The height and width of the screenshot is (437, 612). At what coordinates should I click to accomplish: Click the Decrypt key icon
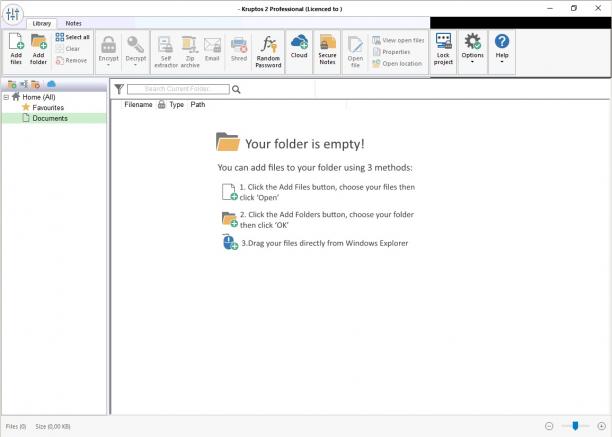[x=135, y=45]
